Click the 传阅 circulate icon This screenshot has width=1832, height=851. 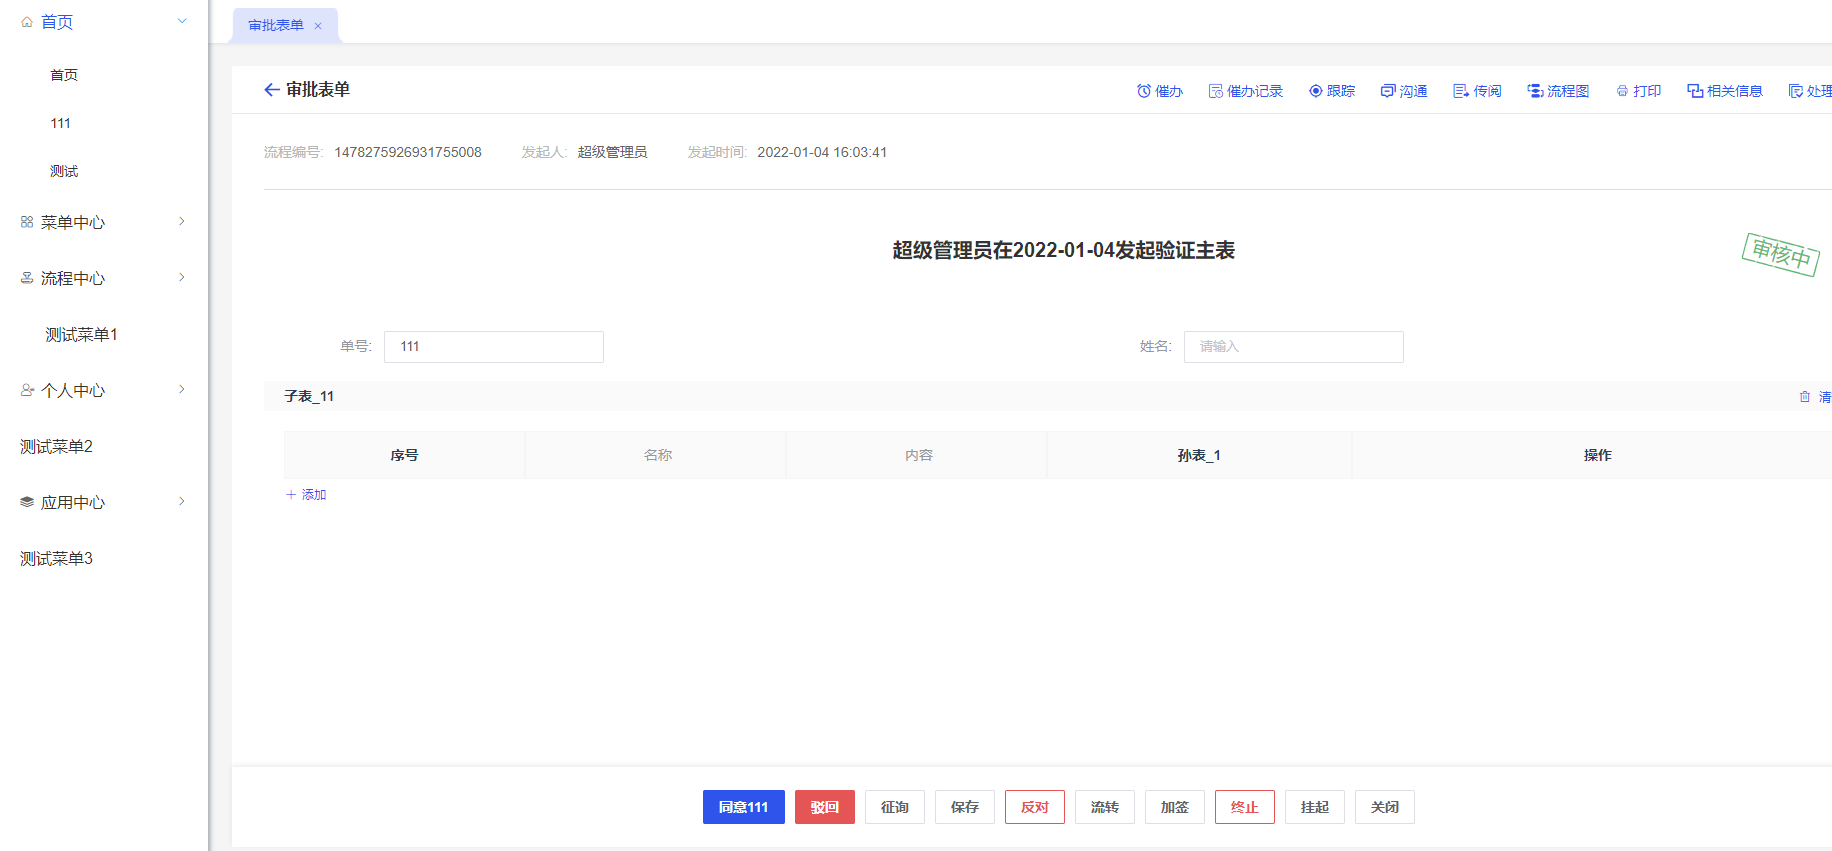(x=1461, y=91)
